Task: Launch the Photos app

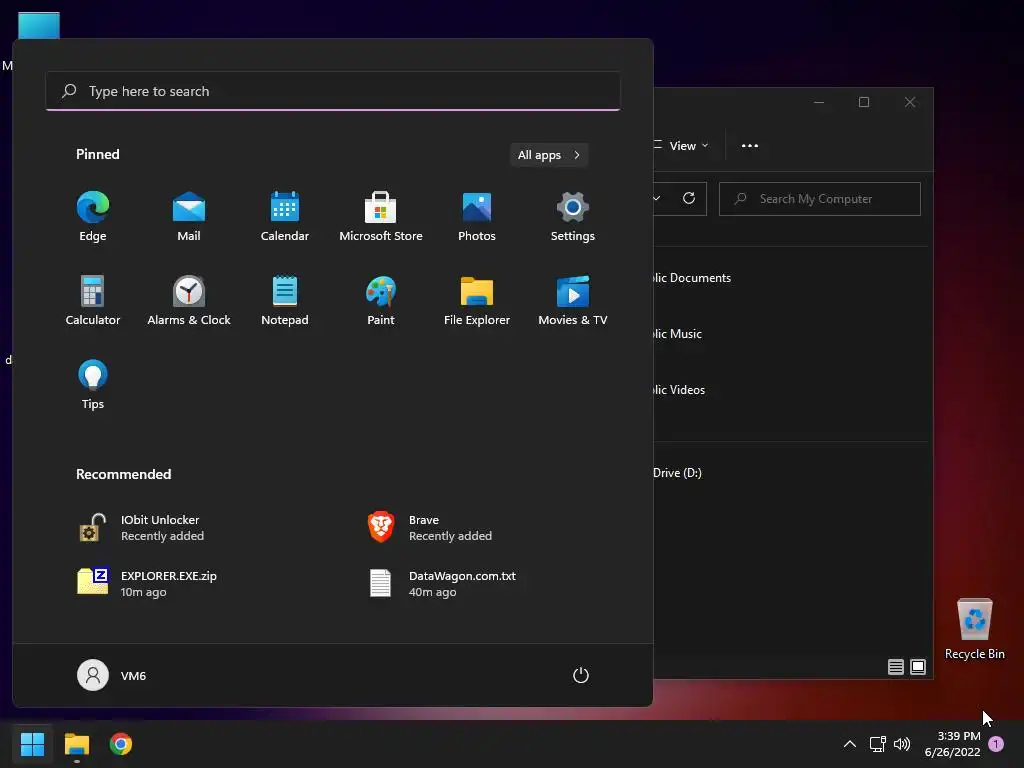Action: pos(477,217)
